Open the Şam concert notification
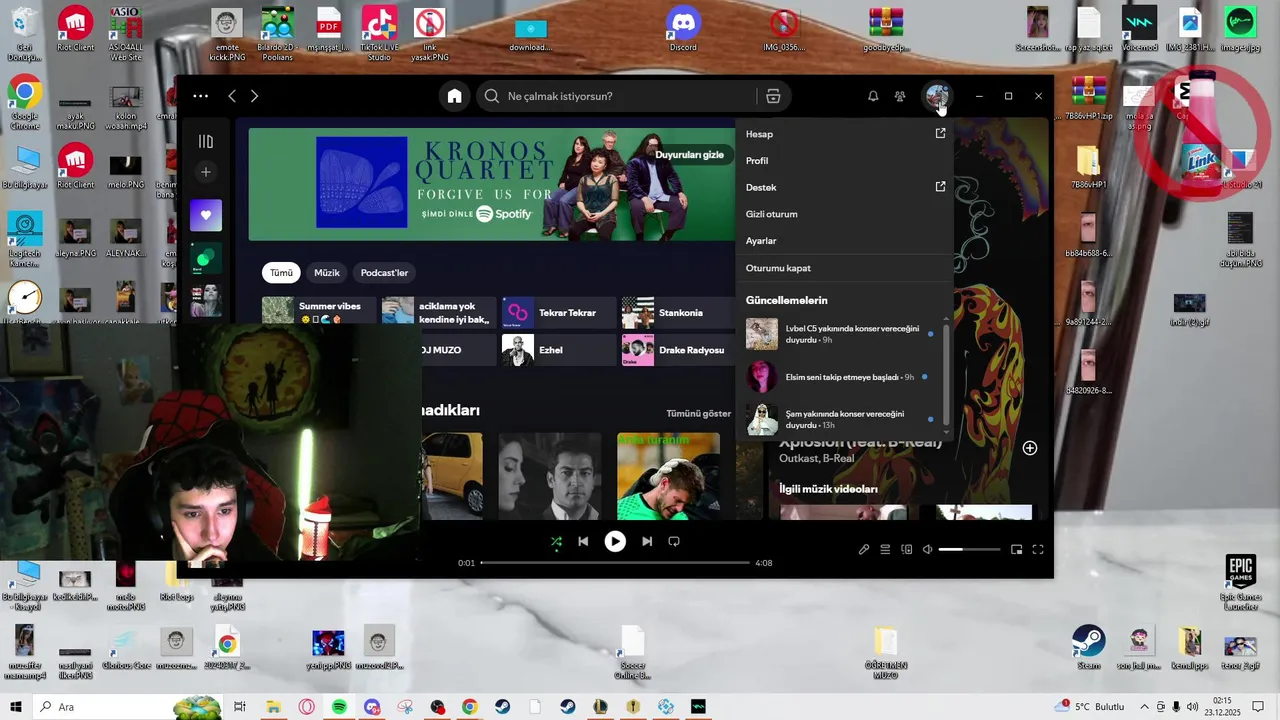This screenshot has width=1280, height=720. coord(840,419)
